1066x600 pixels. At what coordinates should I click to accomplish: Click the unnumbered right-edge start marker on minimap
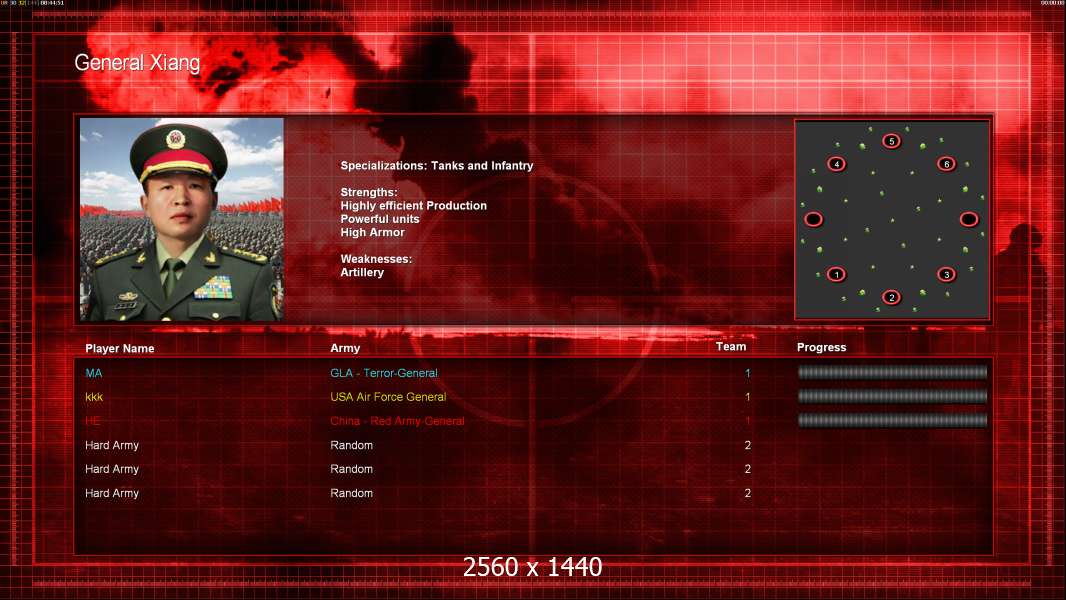point(969,219)
